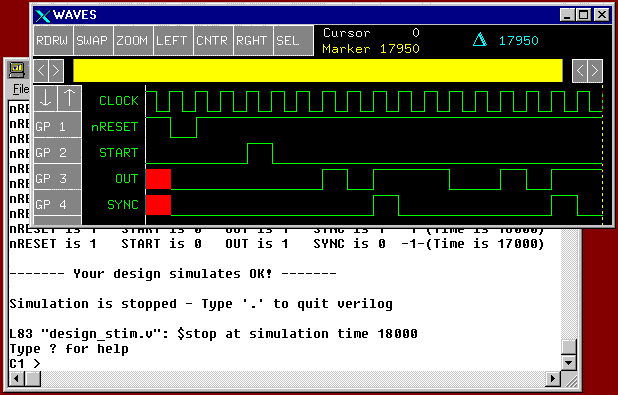Click the console vertical scroll down arrow
This screenshot has width=618, height=395.
point(568,363)
